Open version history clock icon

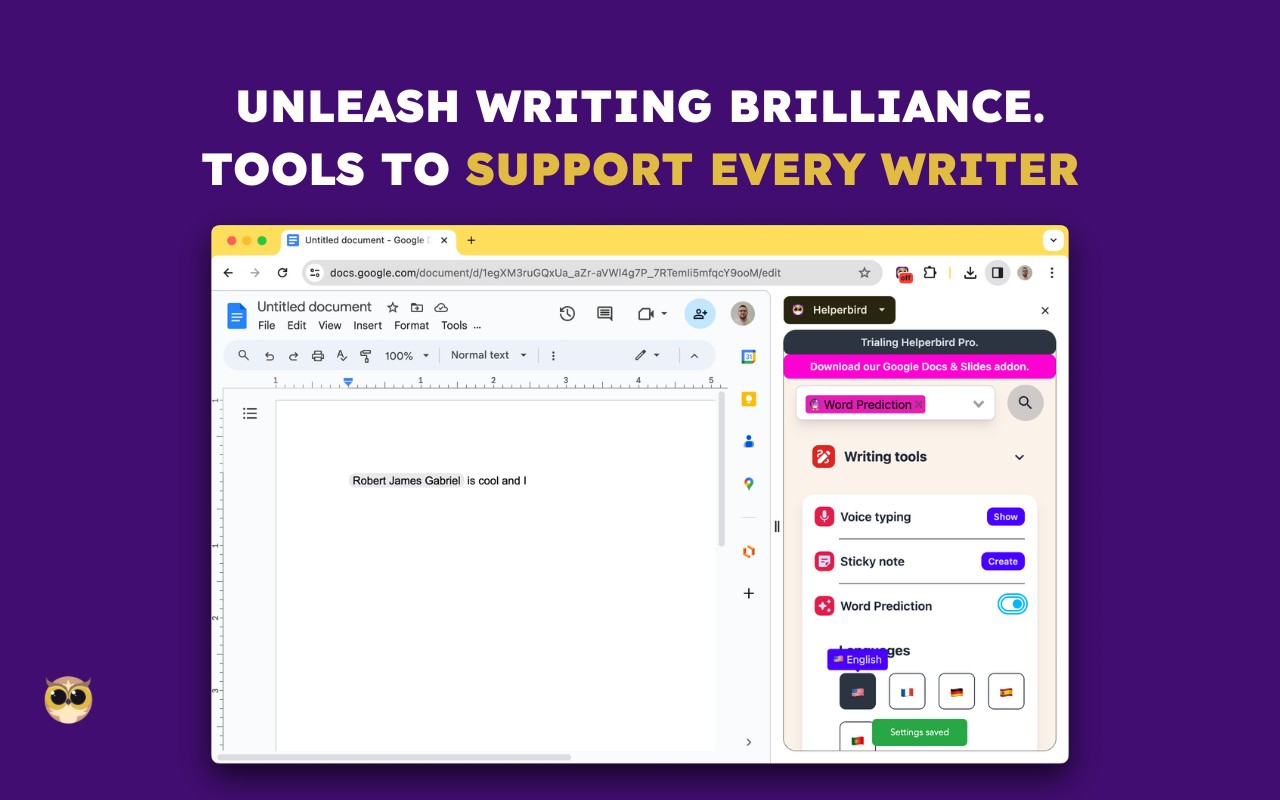(x=567, y=314)
